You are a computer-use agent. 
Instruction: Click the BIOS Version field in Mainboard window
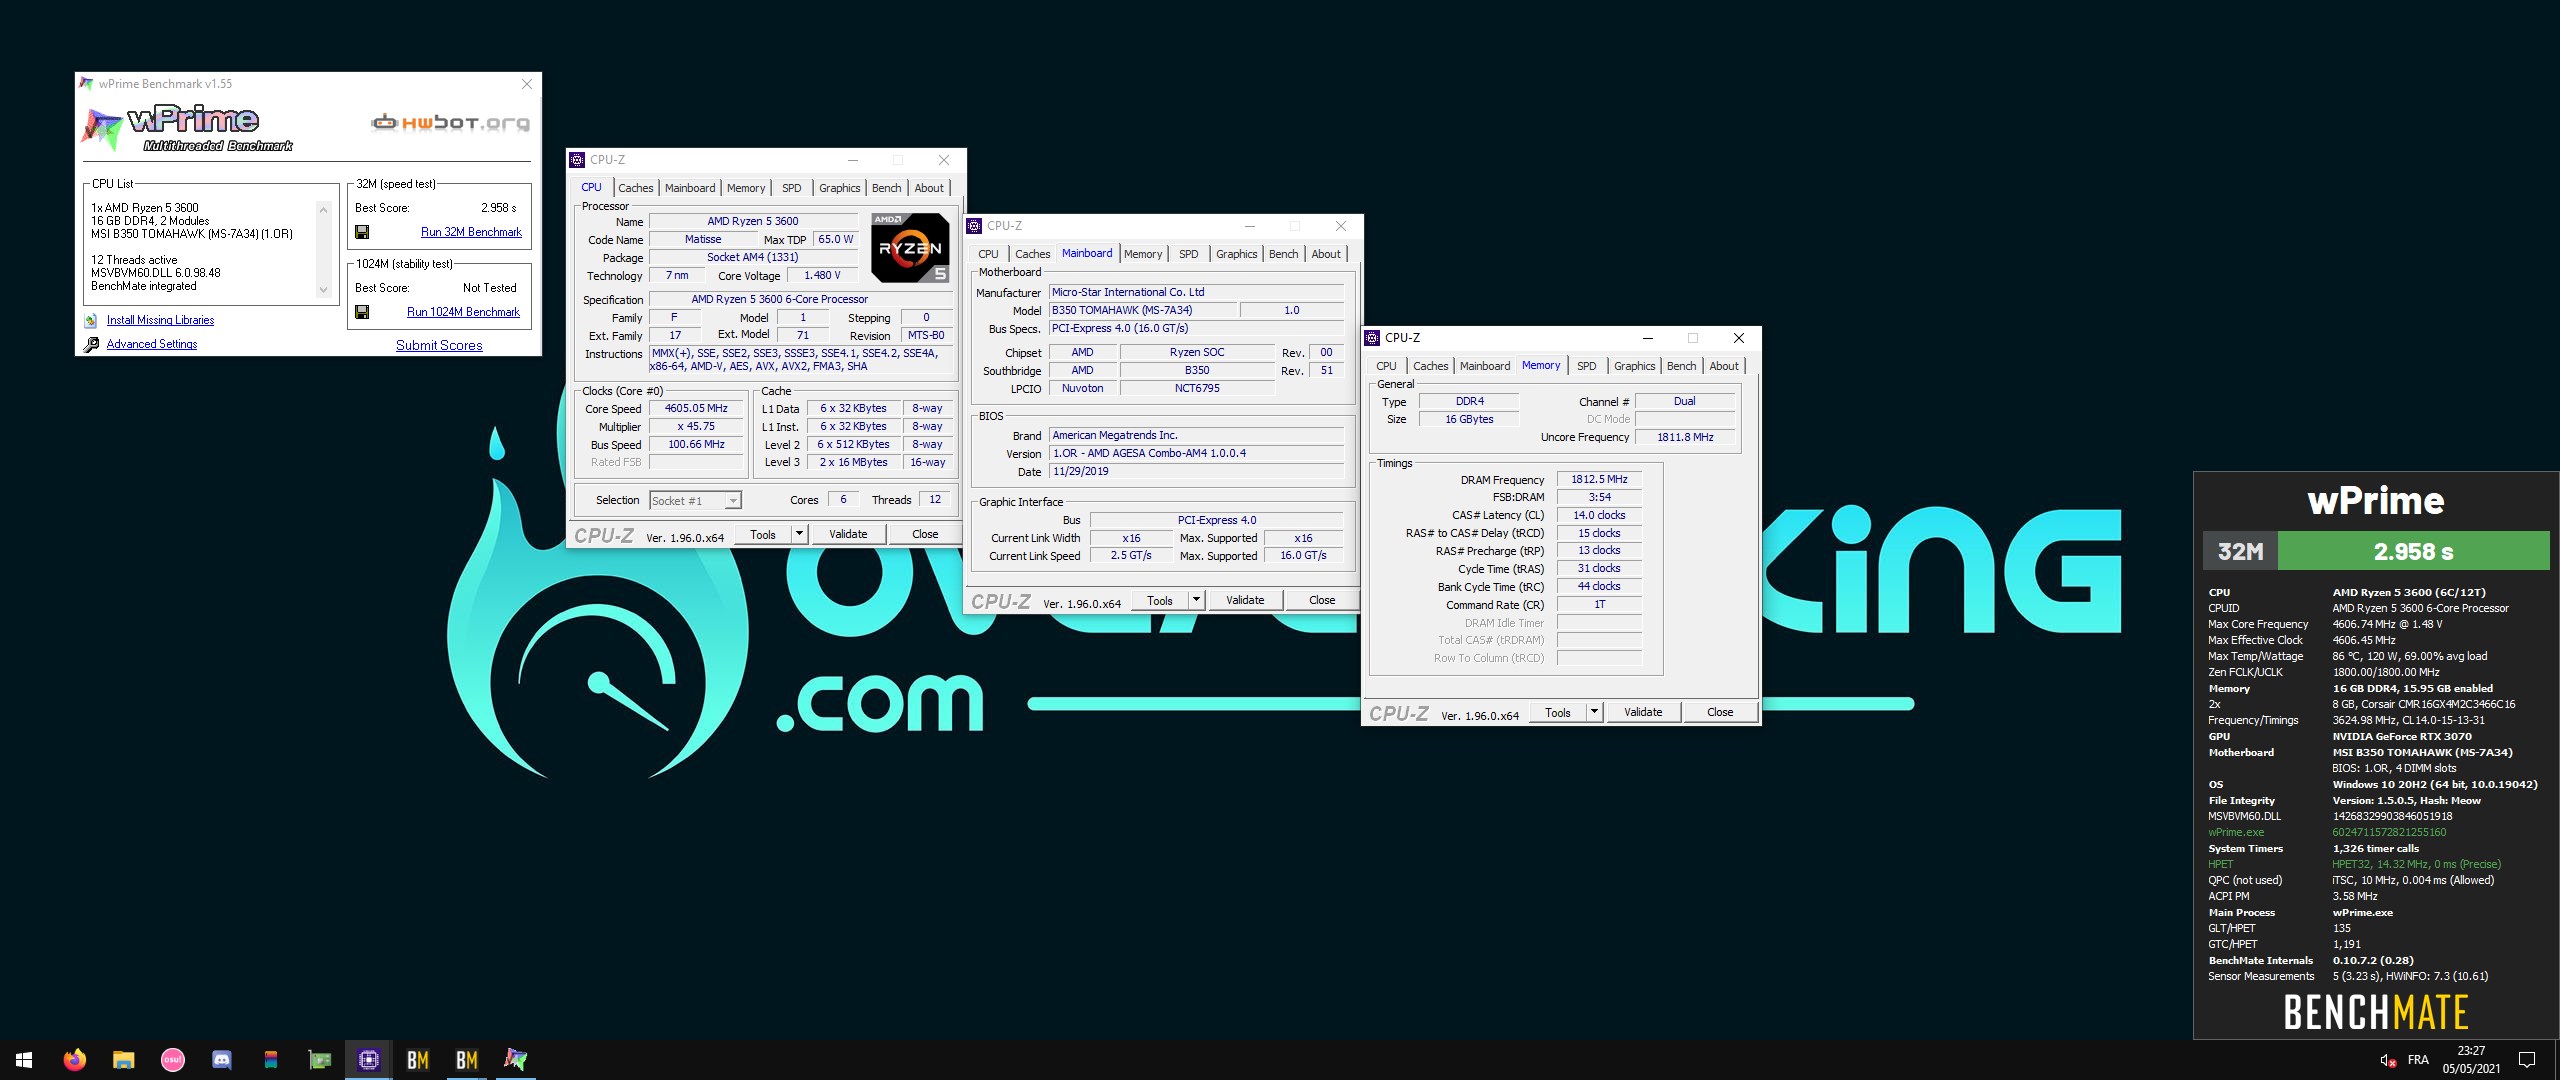tap(1196, 453)
